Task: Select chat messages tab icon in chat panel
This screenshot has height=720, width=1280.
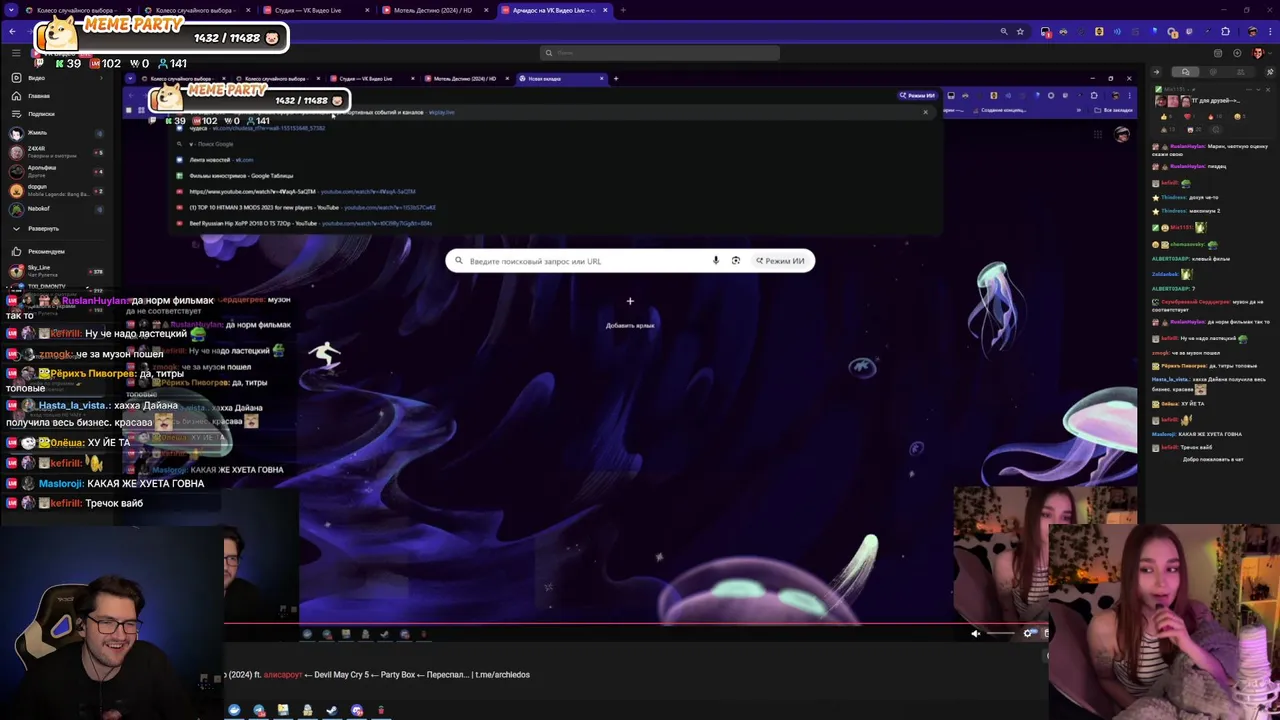Action: coord(1186,72)
